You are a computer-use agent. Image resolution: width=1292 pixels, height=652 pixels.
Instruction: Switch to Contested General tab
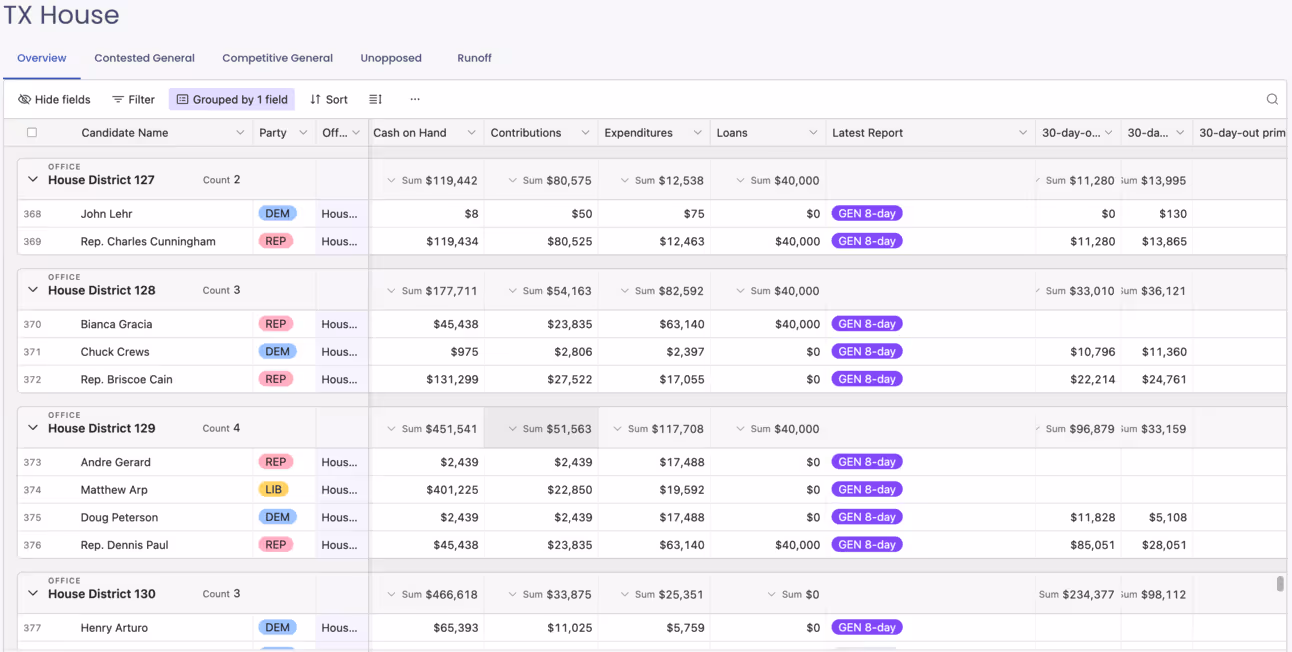[144, 58]
